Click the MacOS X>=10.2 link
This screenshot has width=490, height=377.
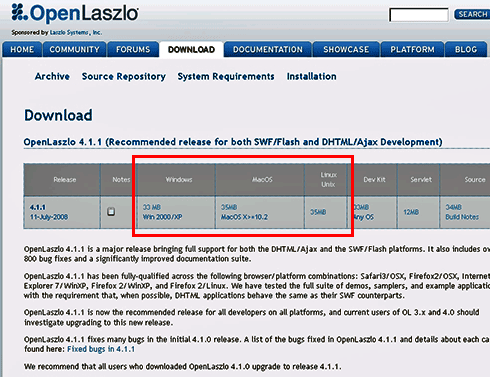244,217
